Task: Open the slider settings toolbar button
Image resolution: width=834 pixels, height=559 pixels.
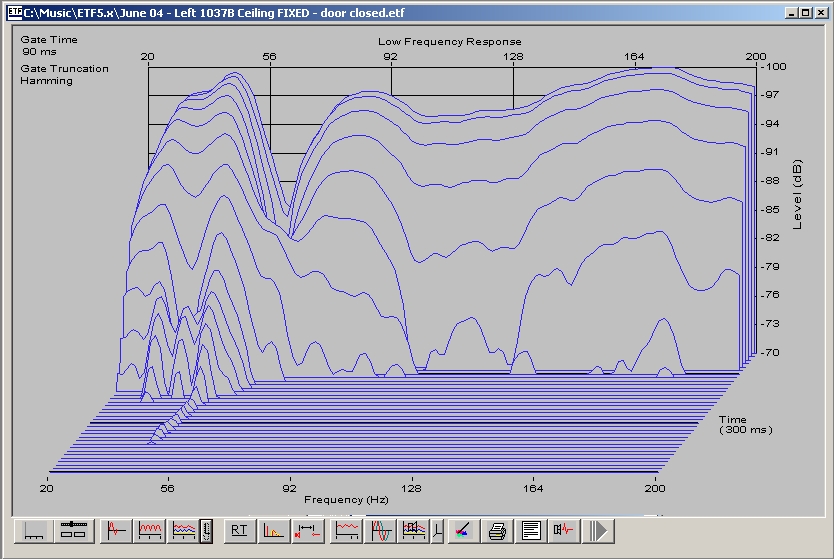Action: click(73, 530)
